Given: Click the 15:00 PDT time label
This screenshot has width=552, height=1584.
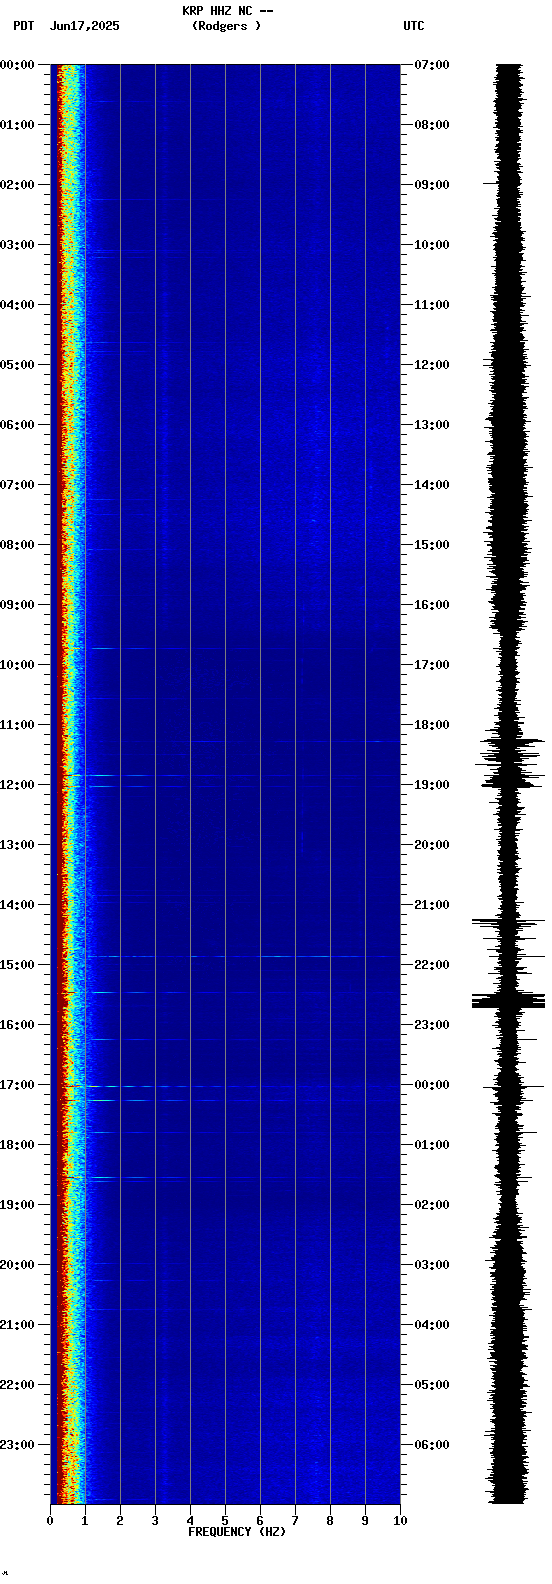Looking at the screenshot, I should pos(18,965).
